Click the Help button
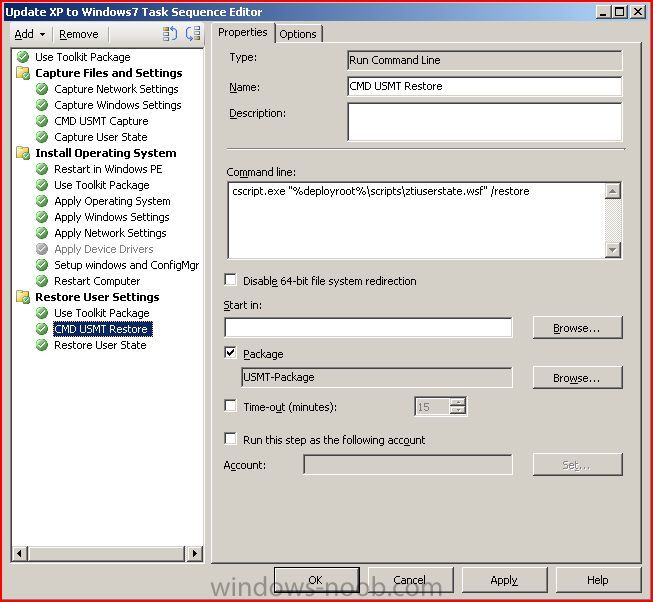Viewport: 653px width, 602px height. [x=598, y=580]
